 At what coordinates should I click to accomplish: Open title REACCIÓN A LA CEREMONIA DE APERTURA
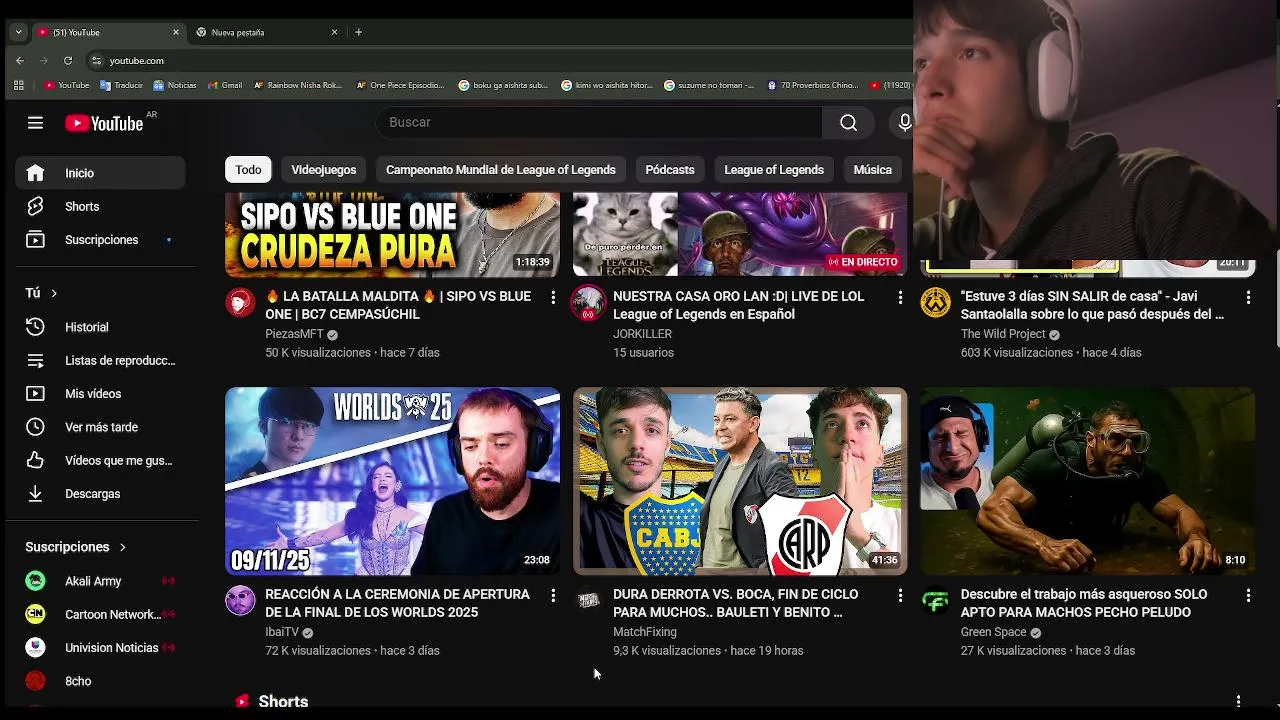coord(398,603)
